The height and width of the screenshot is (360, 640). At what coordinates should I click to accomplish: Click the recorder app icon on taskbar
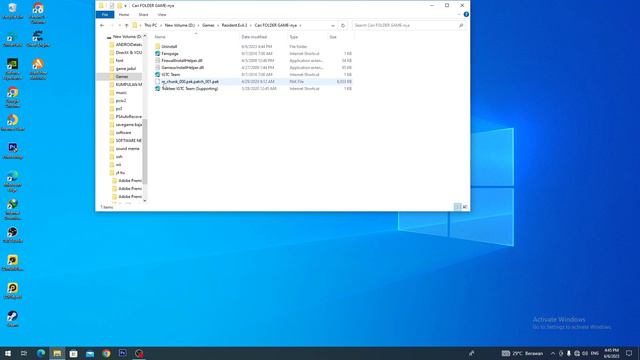tap(139, 353)
